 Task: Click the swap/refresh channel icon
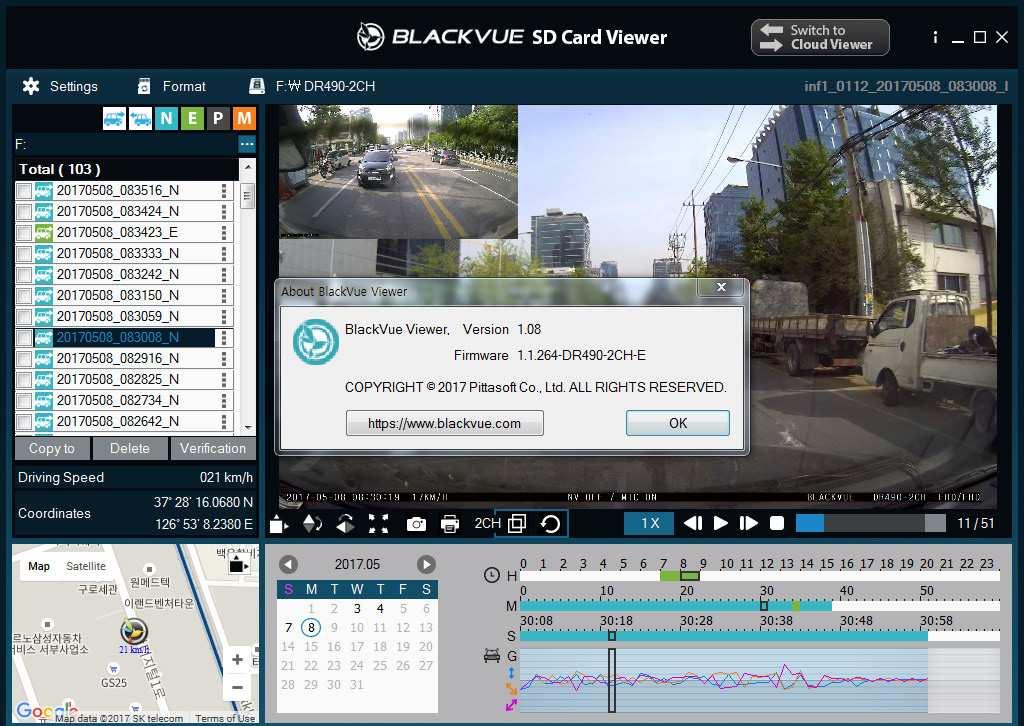[551, 524]
